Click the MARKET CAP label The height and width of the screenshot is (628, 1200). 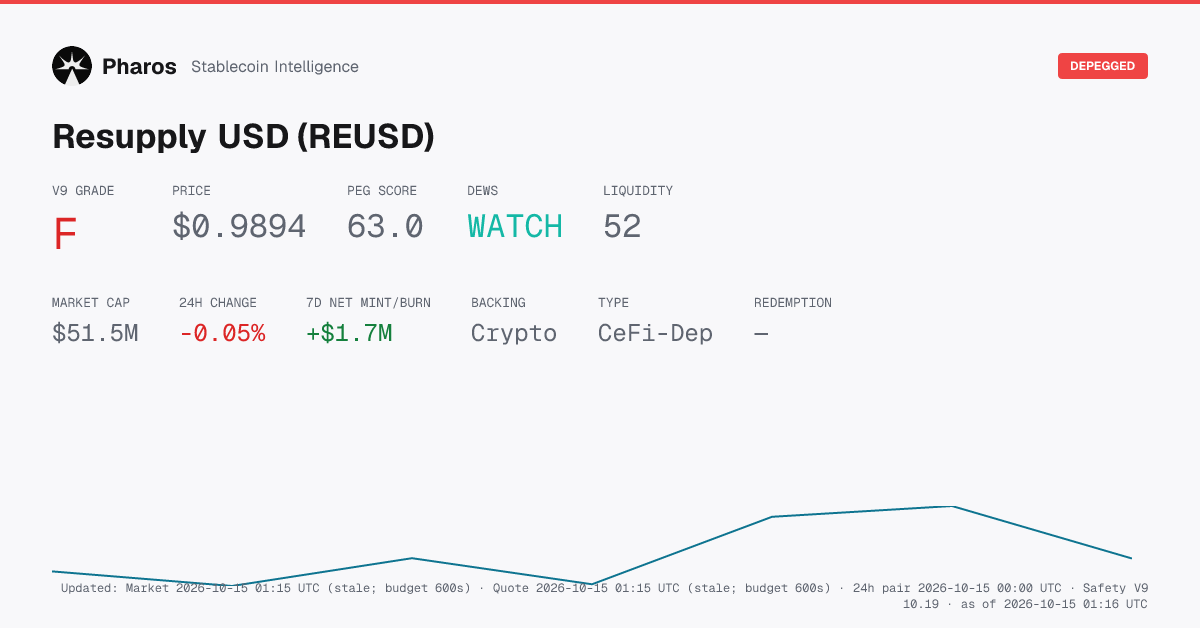tap(91, 303)
